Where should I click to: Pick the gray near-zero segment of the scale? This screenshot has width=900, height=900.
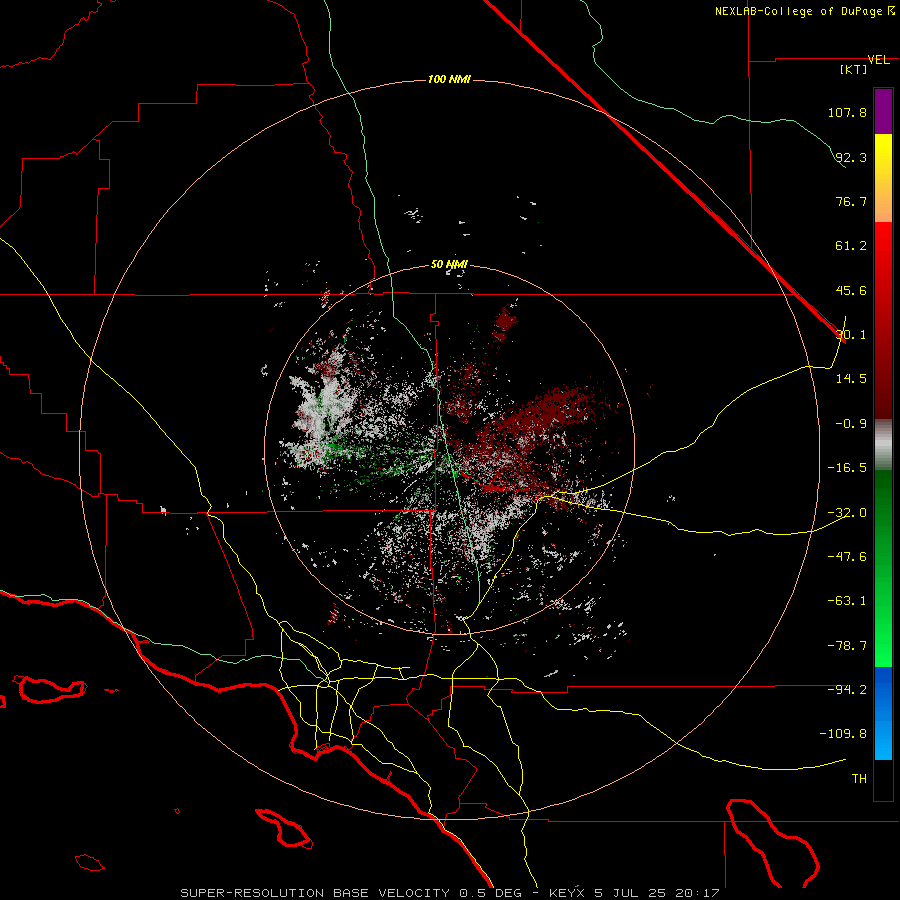coord(883,444)
